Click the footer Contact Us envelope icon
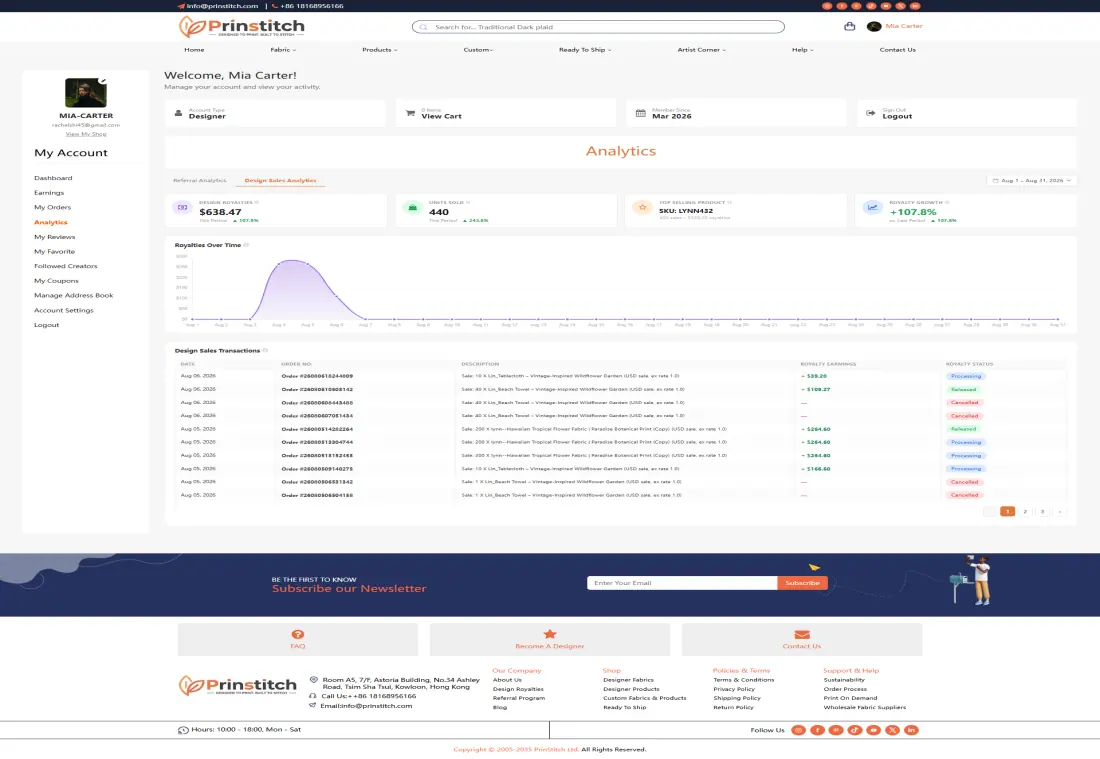Screen dimensions: 1100x759 point(802,634)
